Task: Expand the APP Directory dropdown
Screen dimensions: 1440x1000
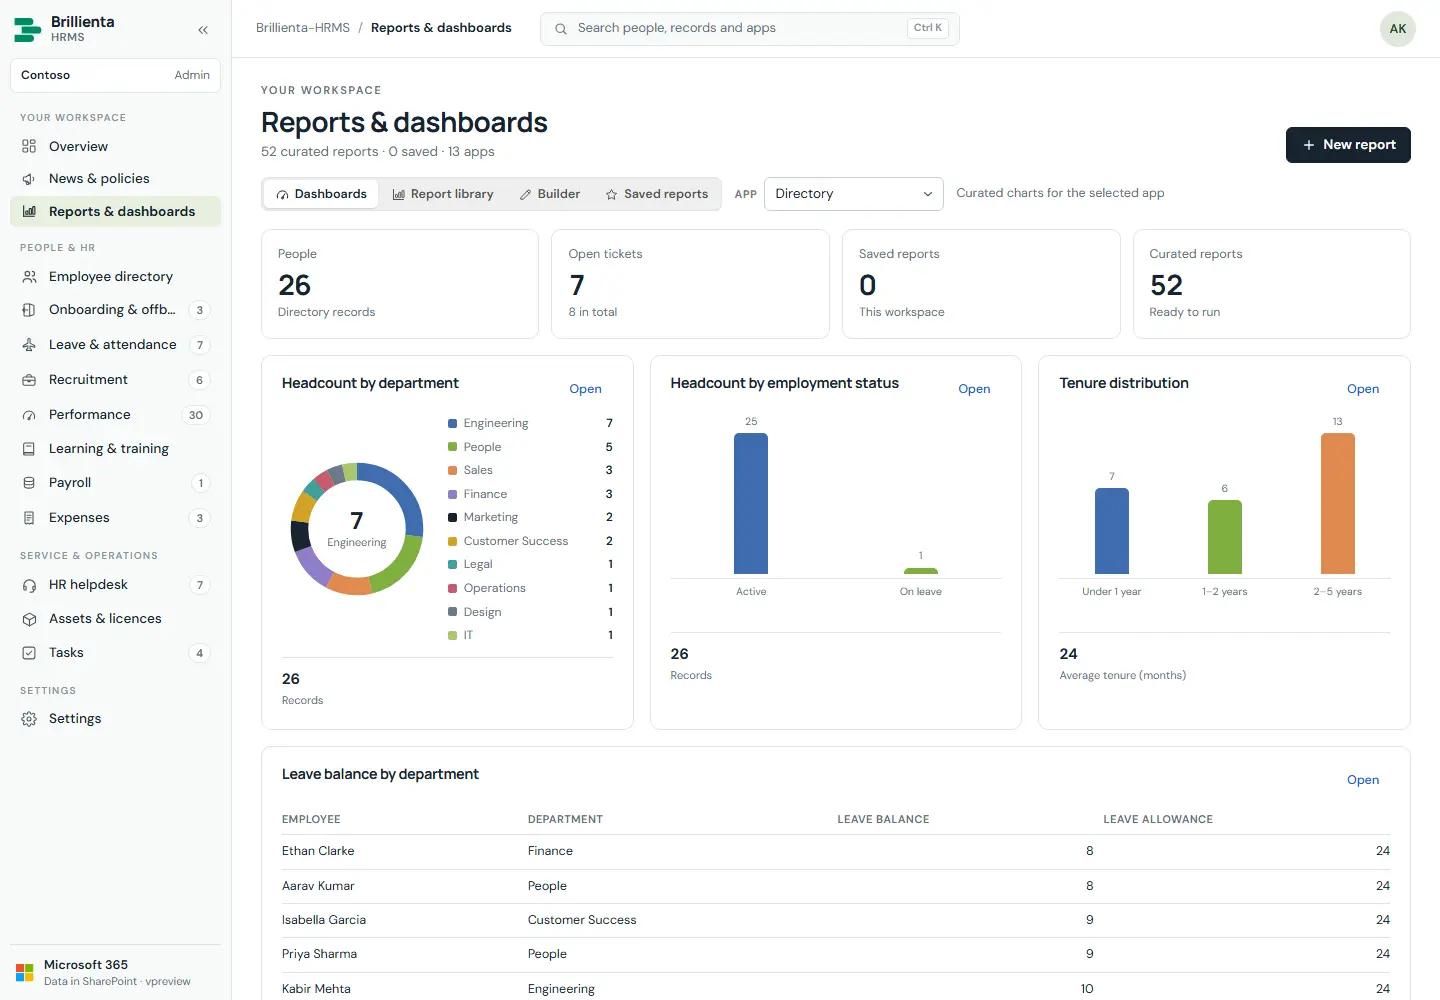Action: coord(854,194)
